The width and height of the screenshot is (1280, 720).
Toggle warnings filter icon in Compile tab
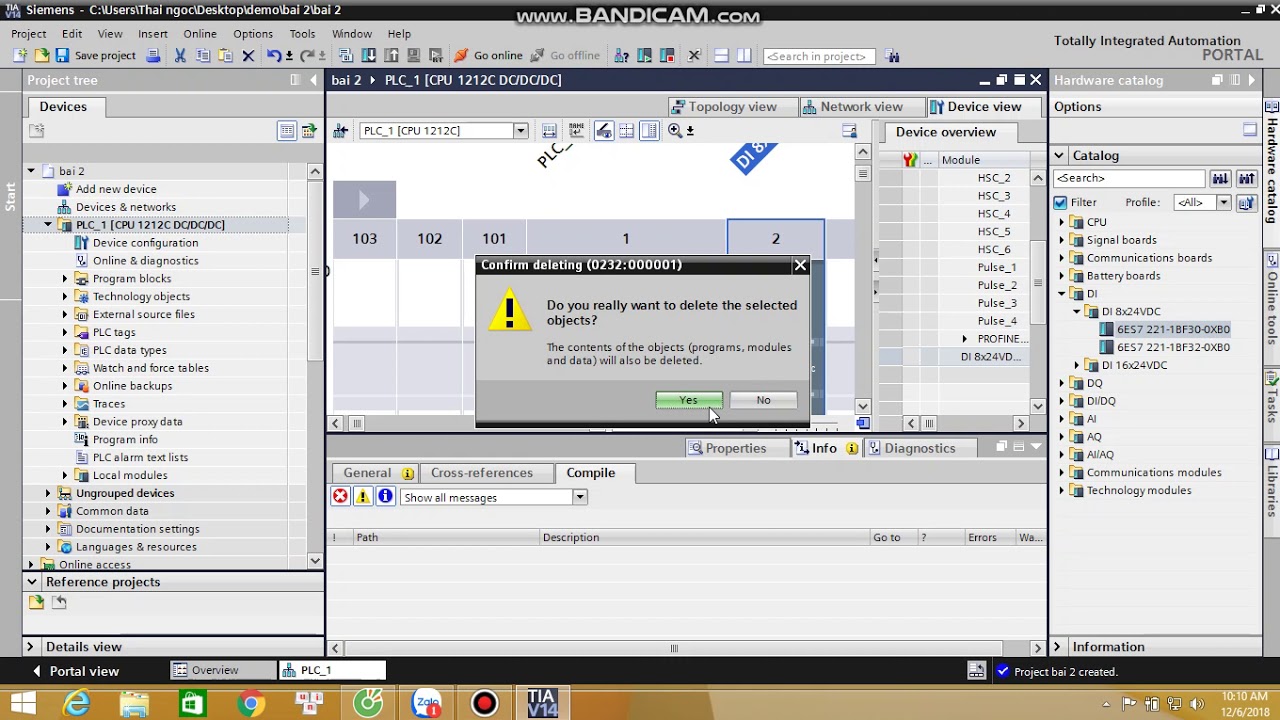(x=363, y=497)
